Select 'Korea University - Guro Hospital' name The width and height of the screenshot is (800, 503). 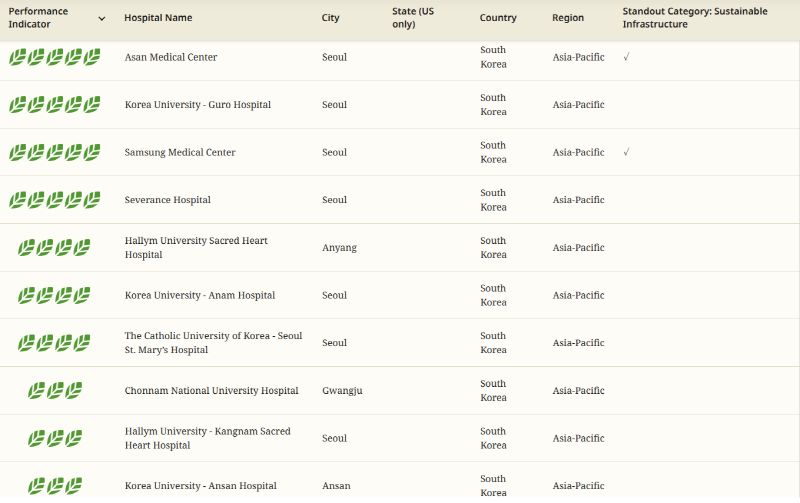(198, 105)
